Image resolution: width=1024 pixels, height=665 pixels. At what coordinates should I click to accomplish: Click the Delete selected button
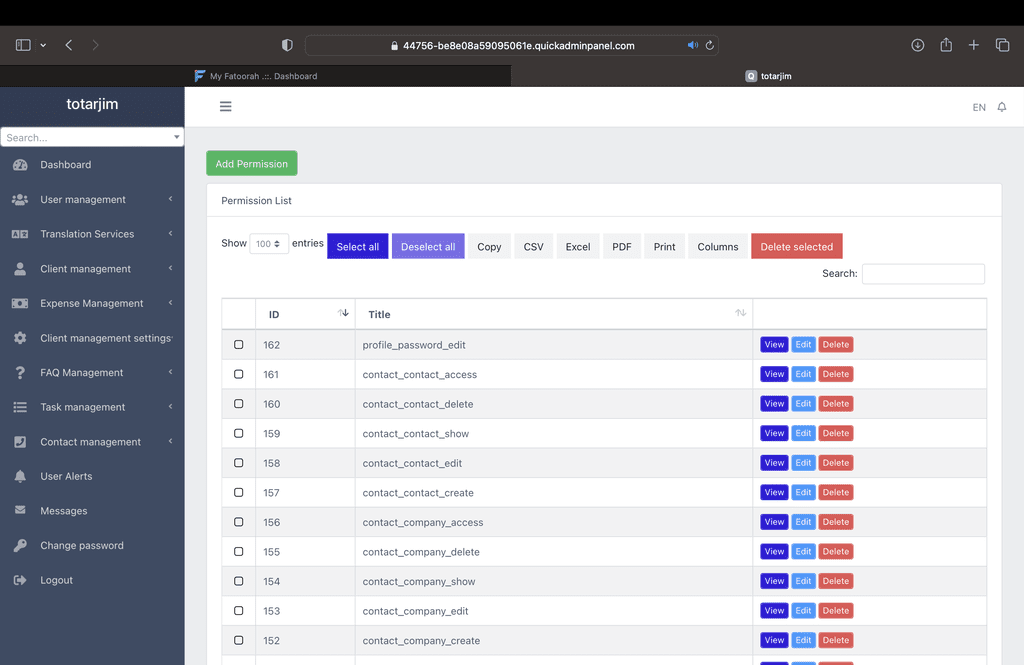[x=796, y=246]
